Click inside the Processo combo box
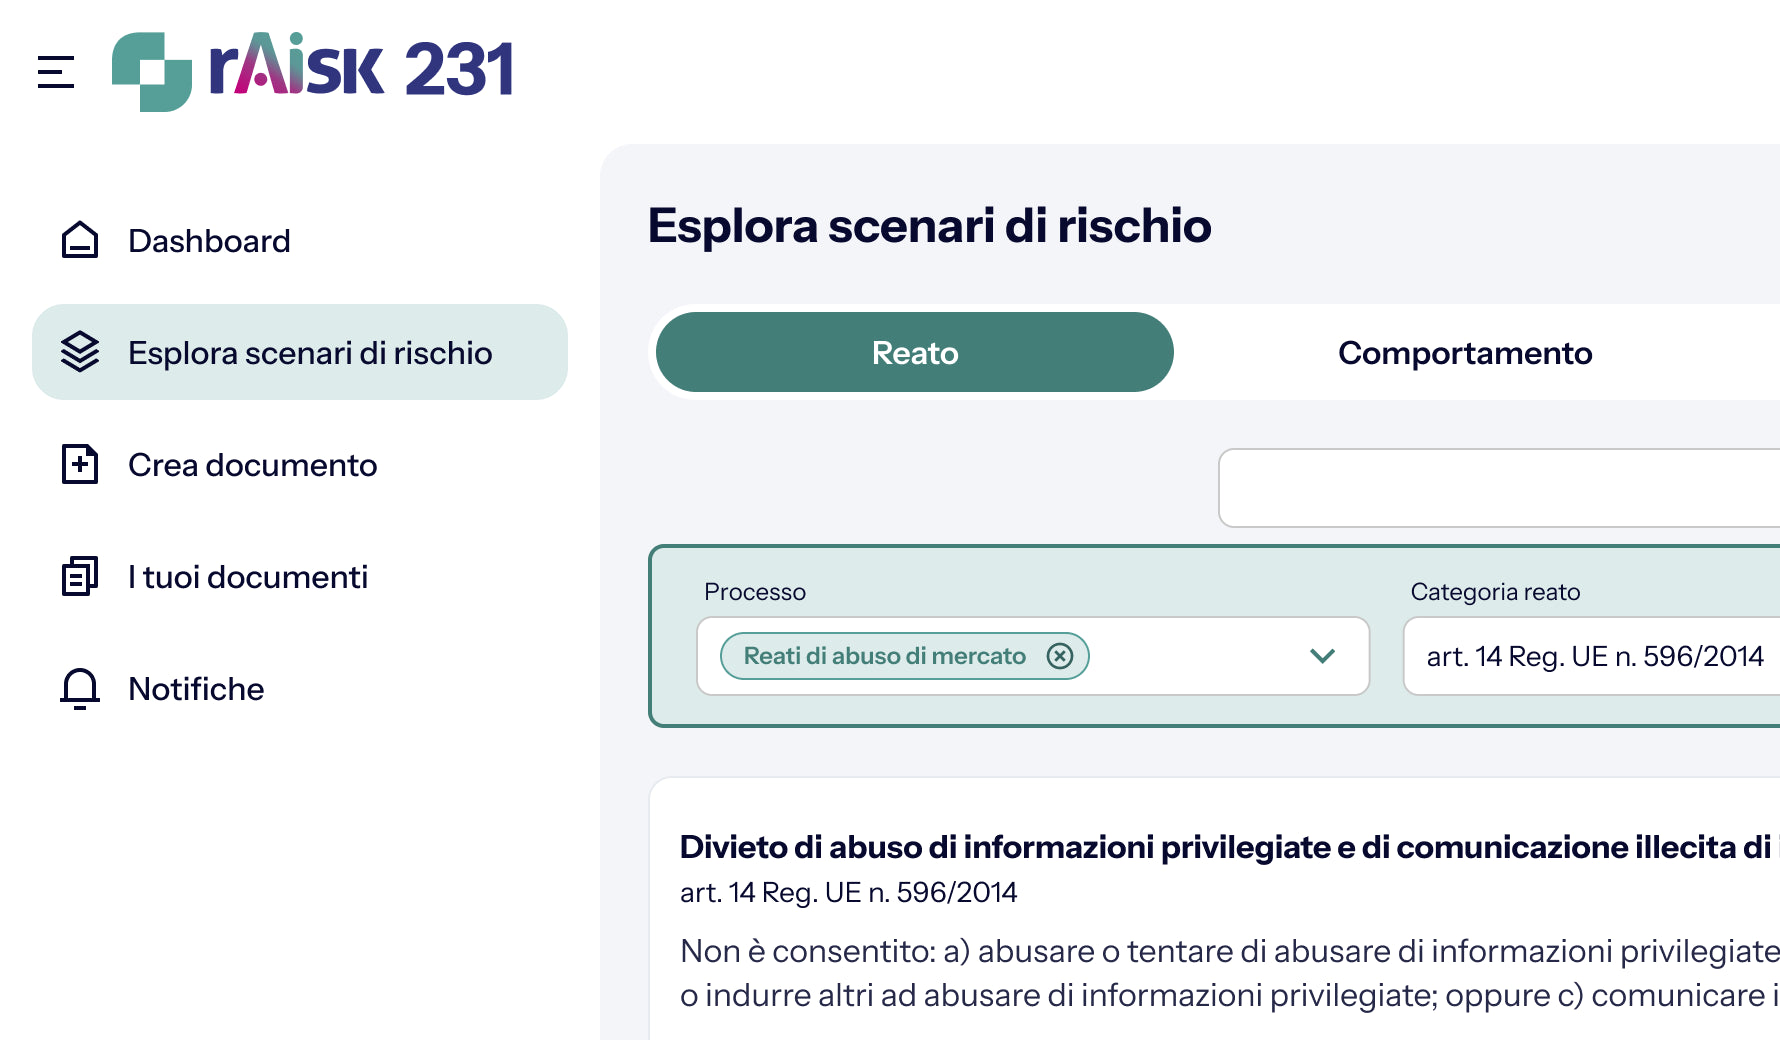Viewport: 1780px width, 1040px height. tap(1033, 656)
